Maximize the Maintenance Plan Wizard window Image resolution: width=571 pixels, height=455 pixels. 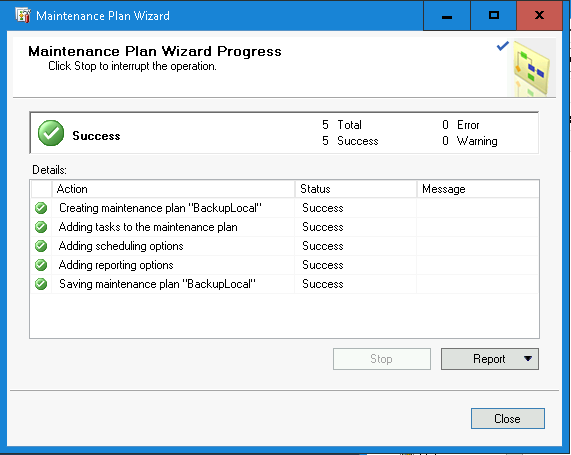[494, 15]
